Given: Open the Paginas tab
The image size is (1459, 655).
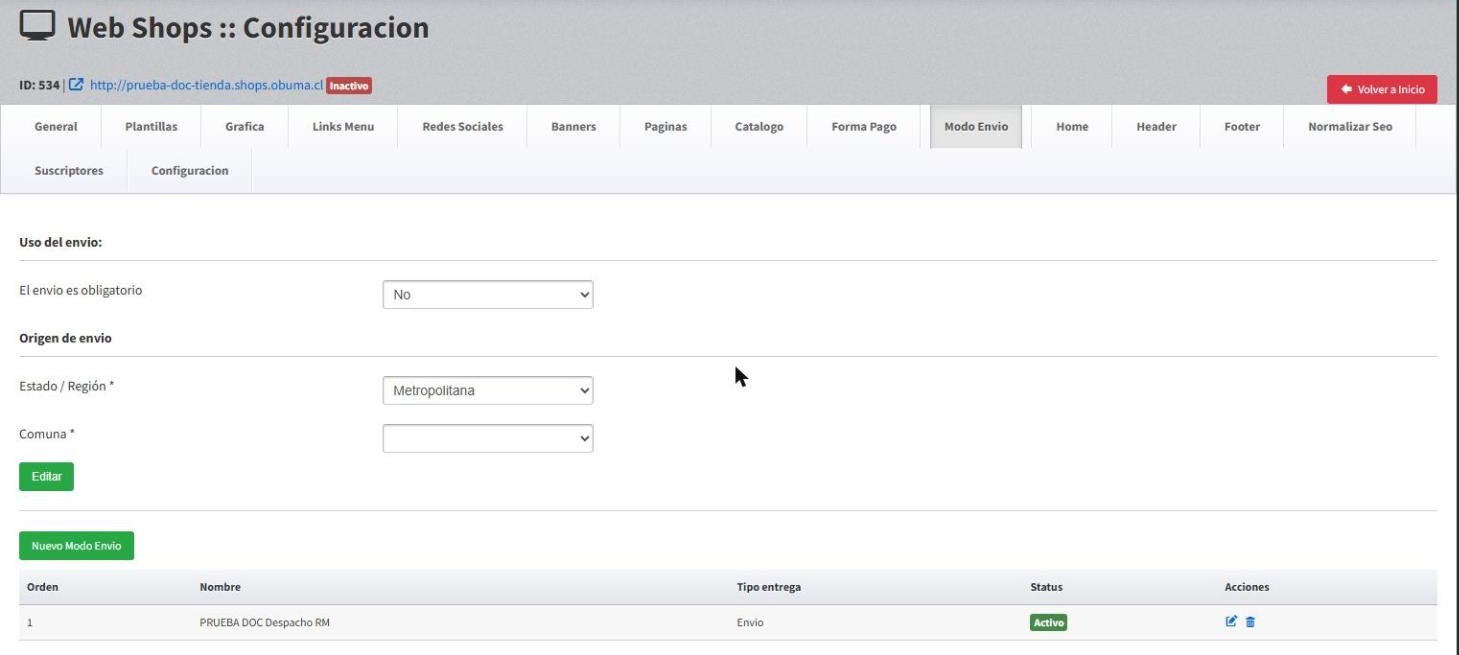Looking at the screenshot, I should [x=666, y=127].
